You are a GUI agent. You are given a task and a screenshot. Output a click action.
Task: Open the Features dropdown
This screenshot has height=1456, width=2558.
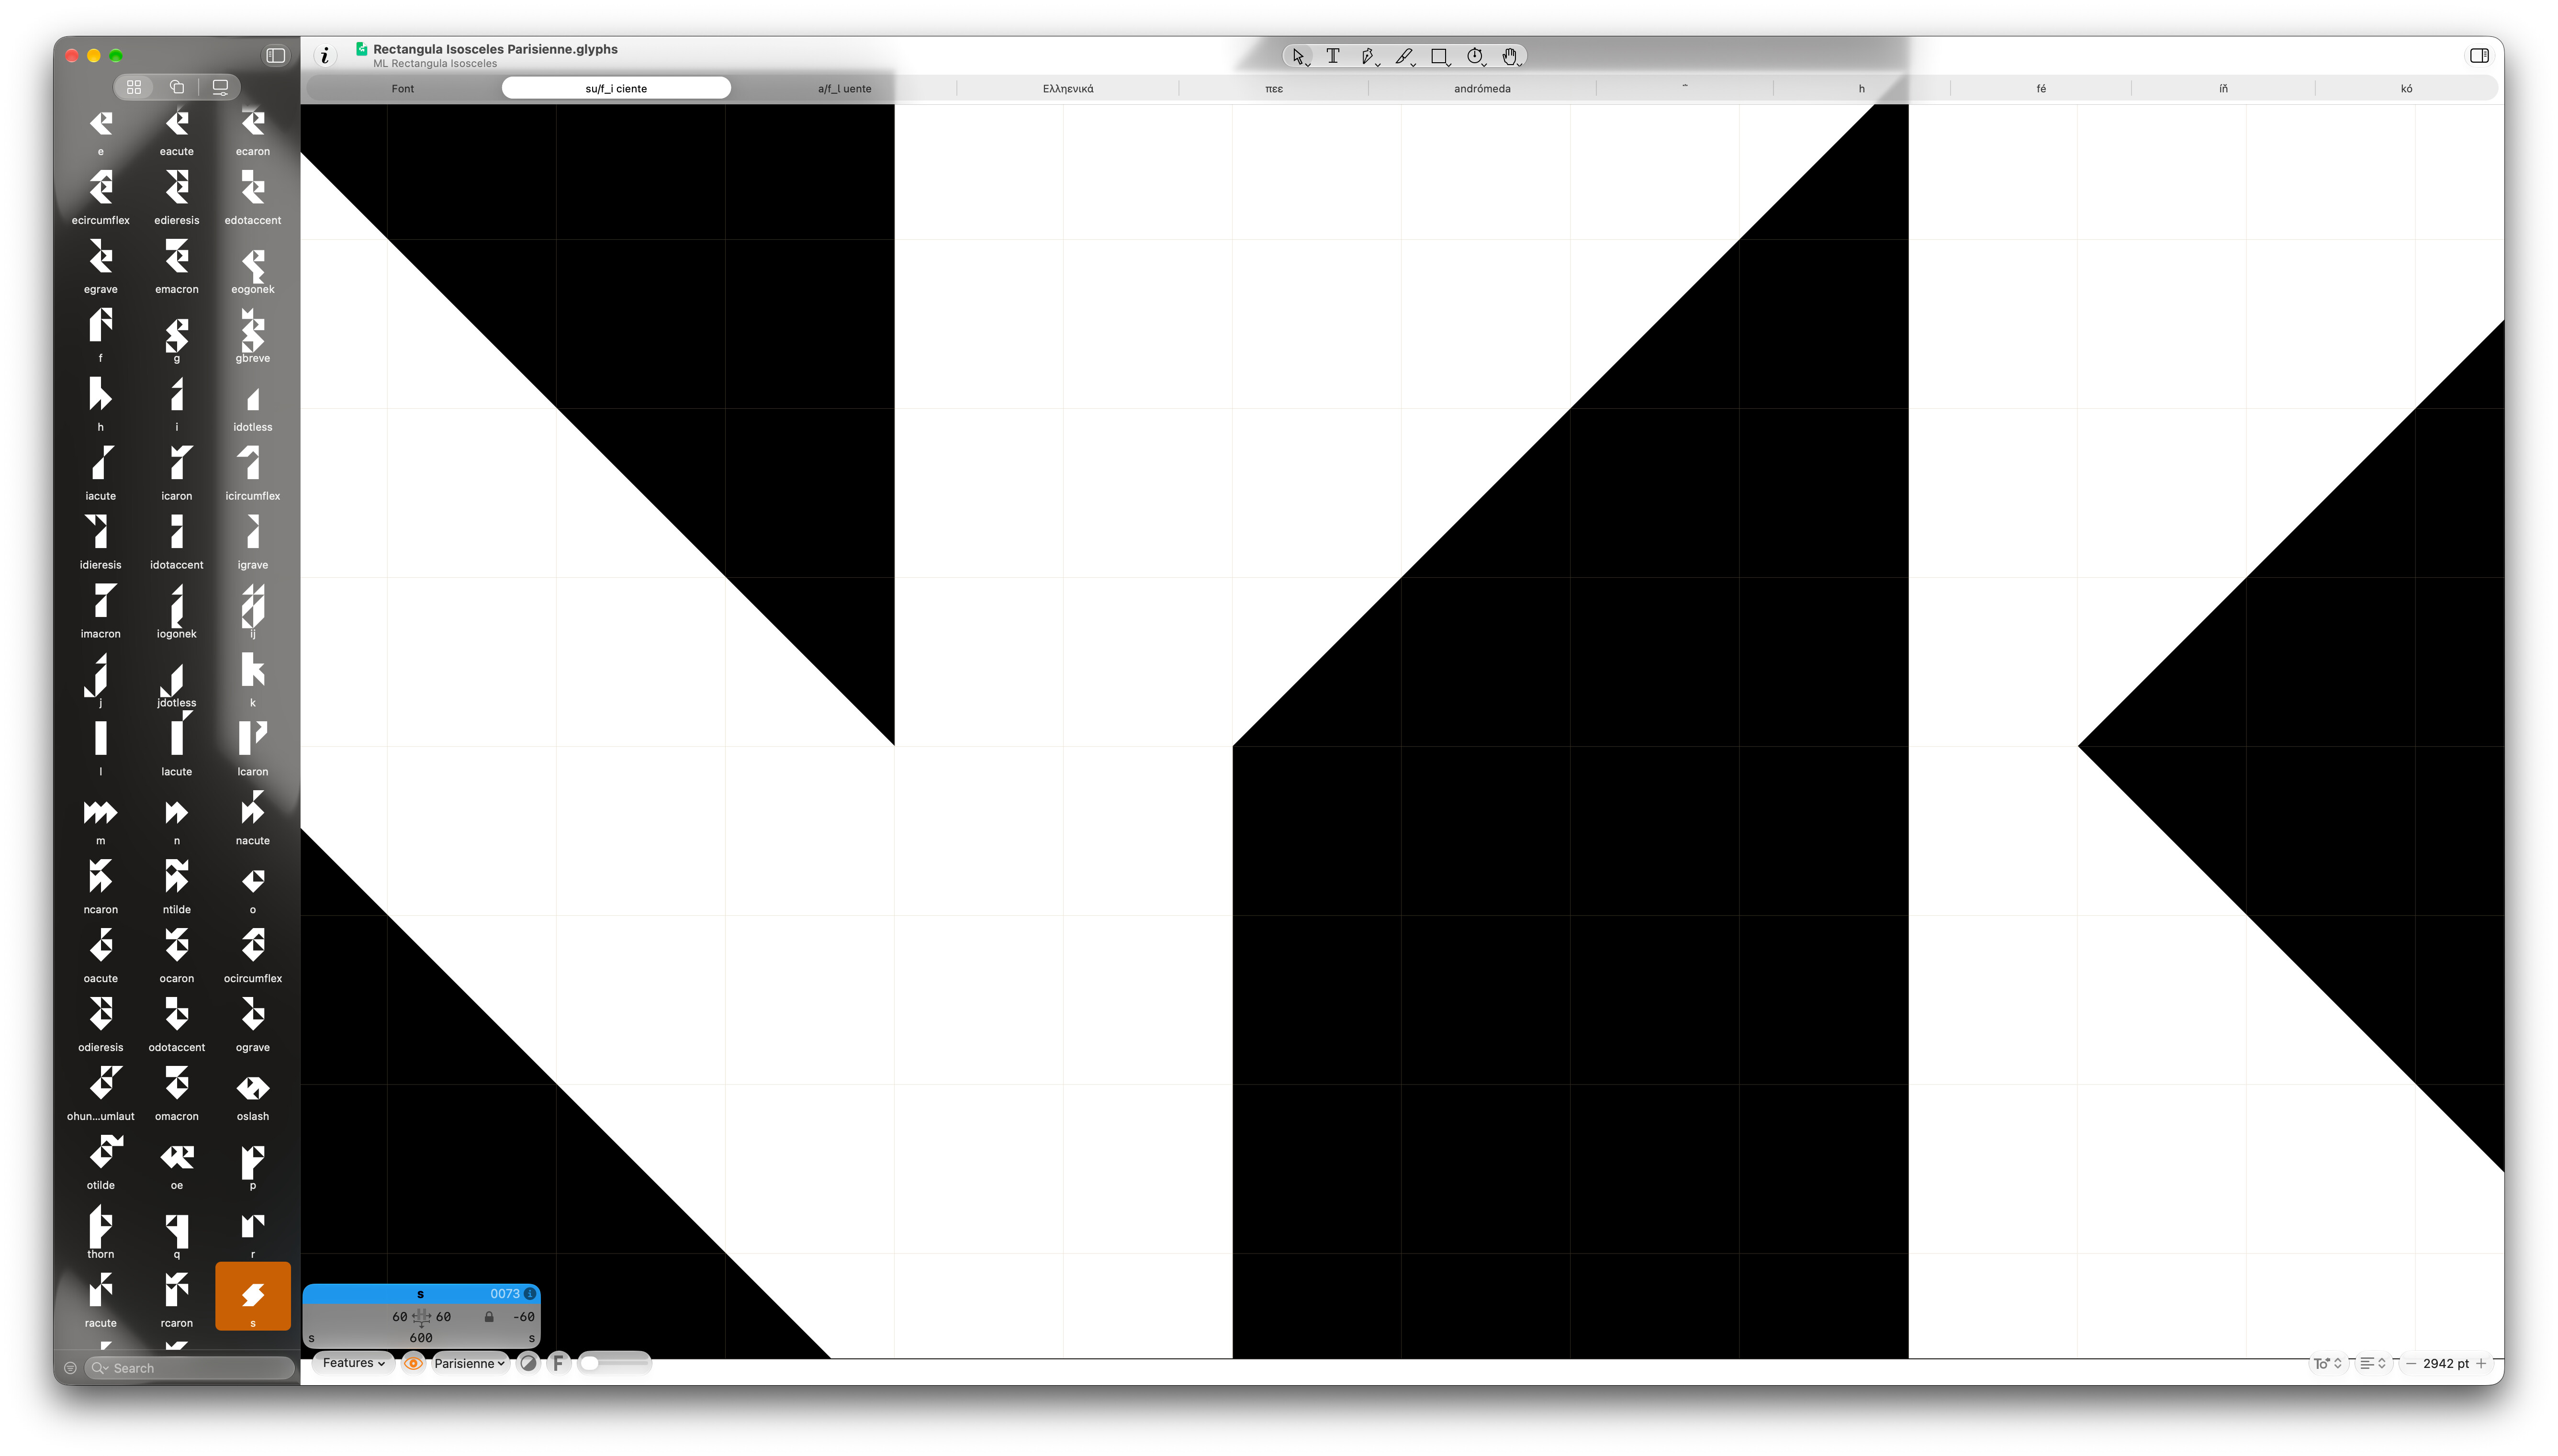[x=353, y=1363]
